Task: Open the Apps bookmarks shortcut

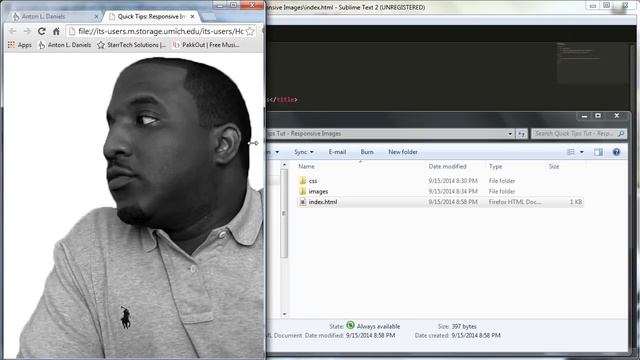Action: (x=20, y=45)
